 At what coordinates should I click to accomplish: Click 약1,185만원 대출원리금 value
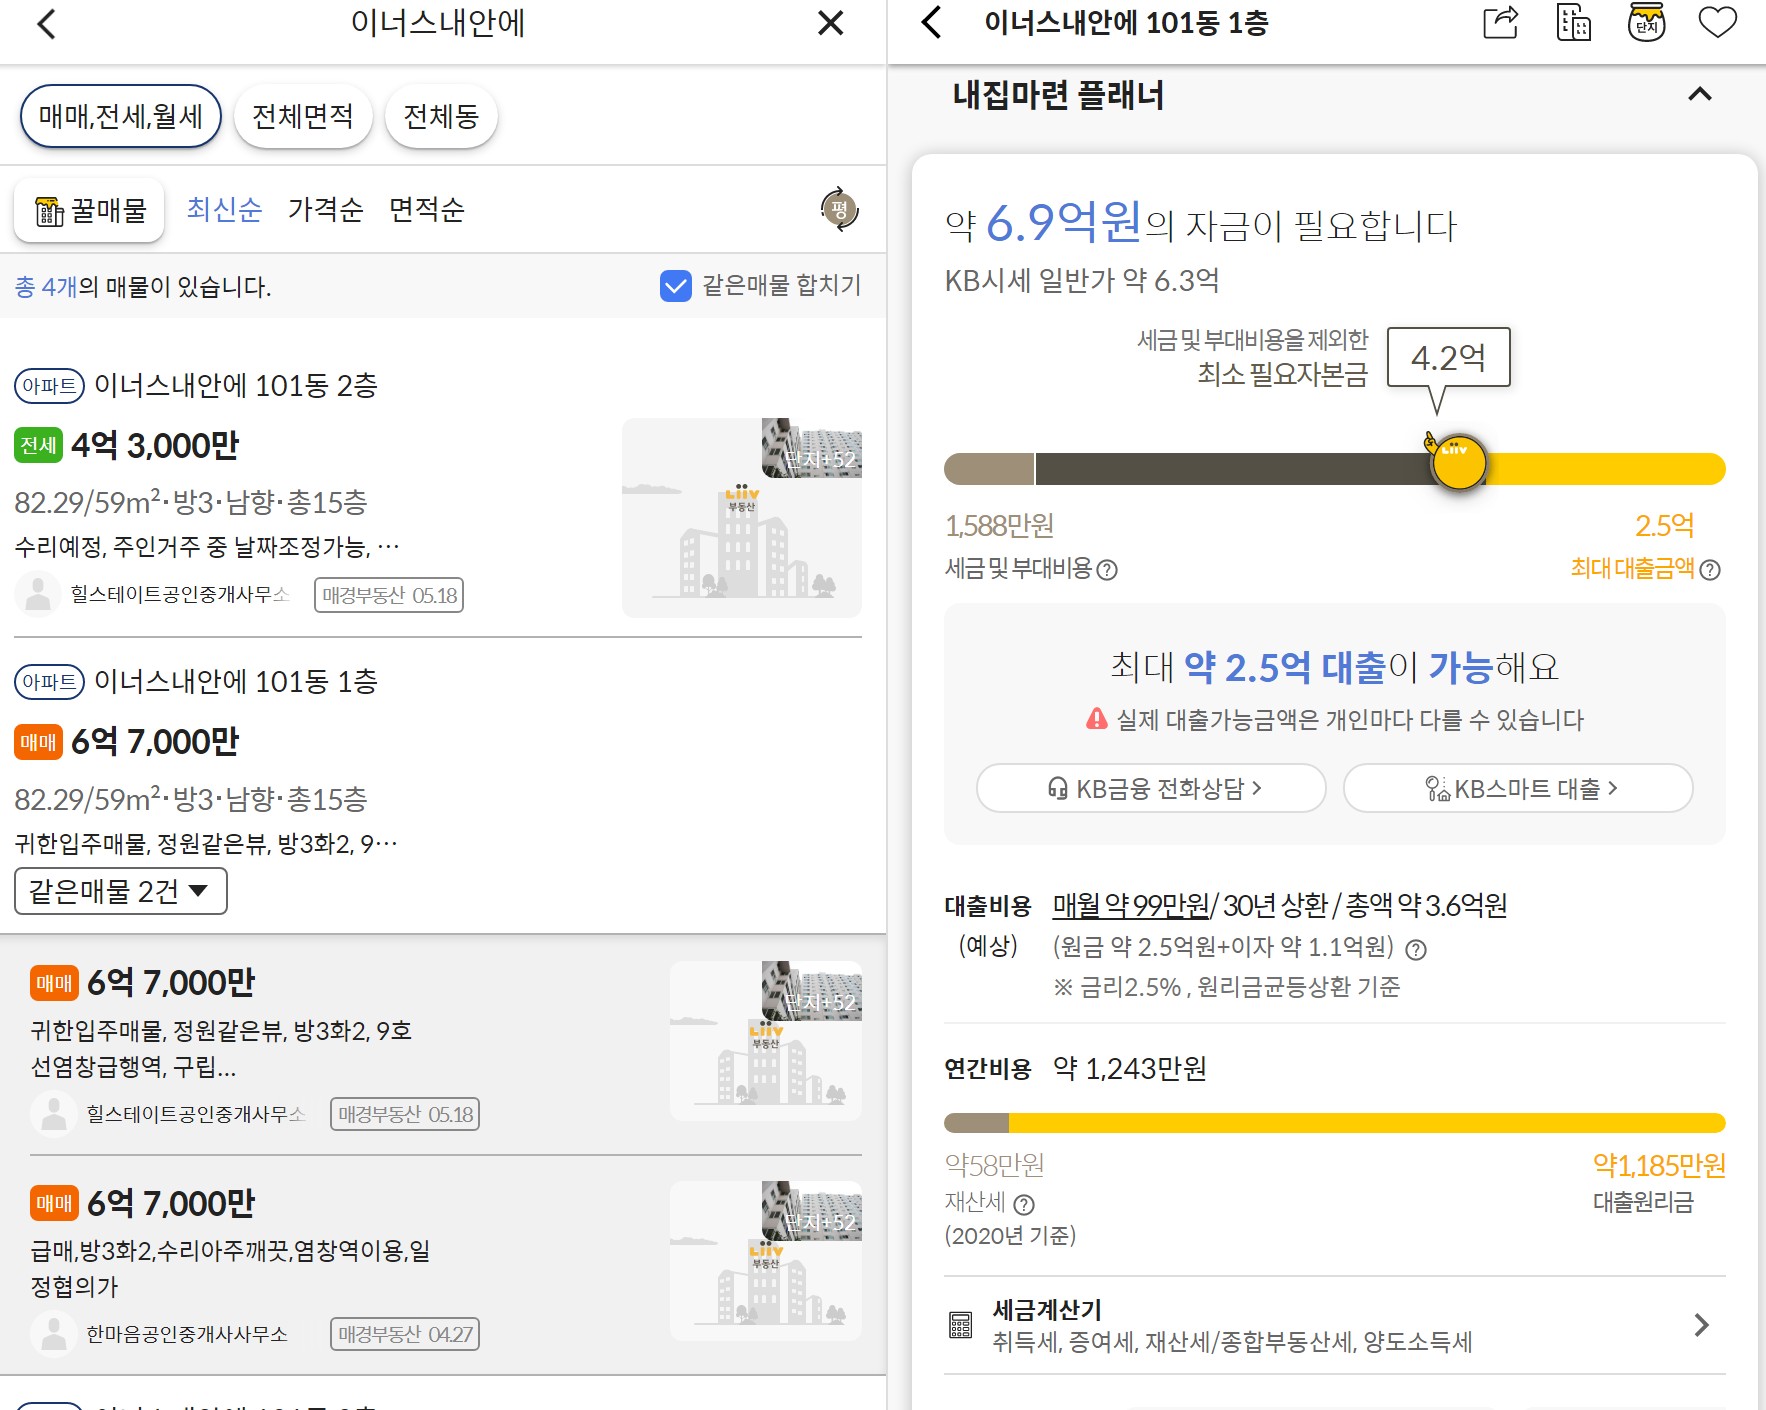pos(1659,1165)
